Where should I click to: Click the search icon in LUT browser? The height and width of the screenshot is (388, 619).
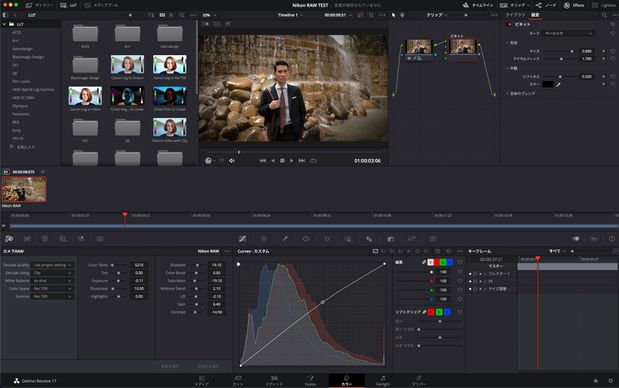click(x=182, y=15)
